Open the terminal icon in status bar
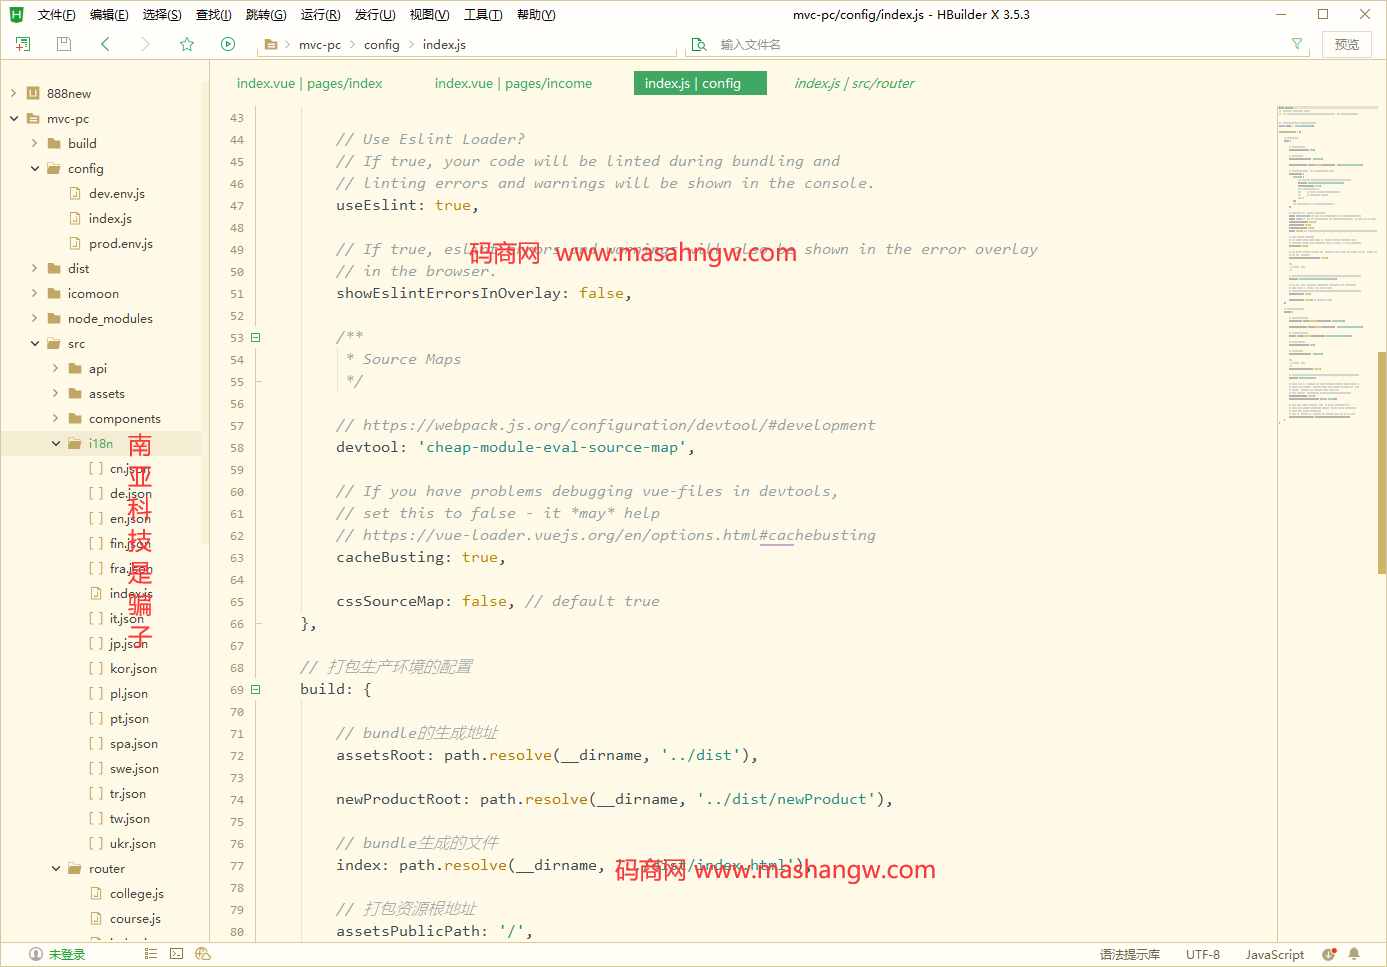 177,954
